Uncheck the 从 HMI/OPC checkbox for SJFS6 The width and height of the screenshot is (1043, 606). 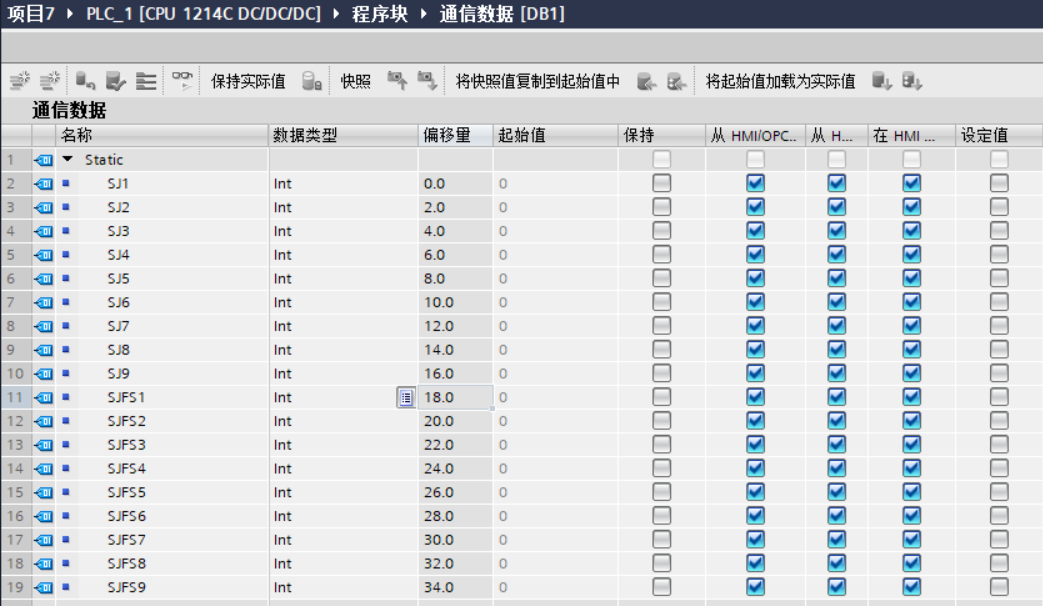click(x=755, y=516)
